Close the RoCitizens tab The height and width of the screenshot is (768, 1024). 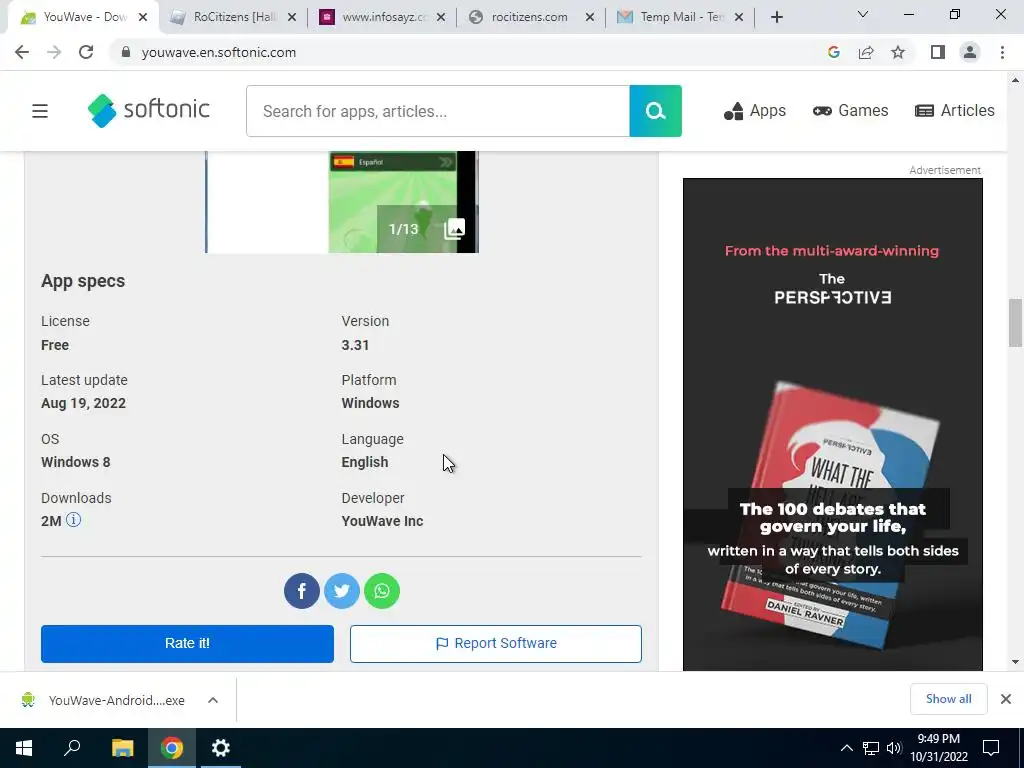292,17
